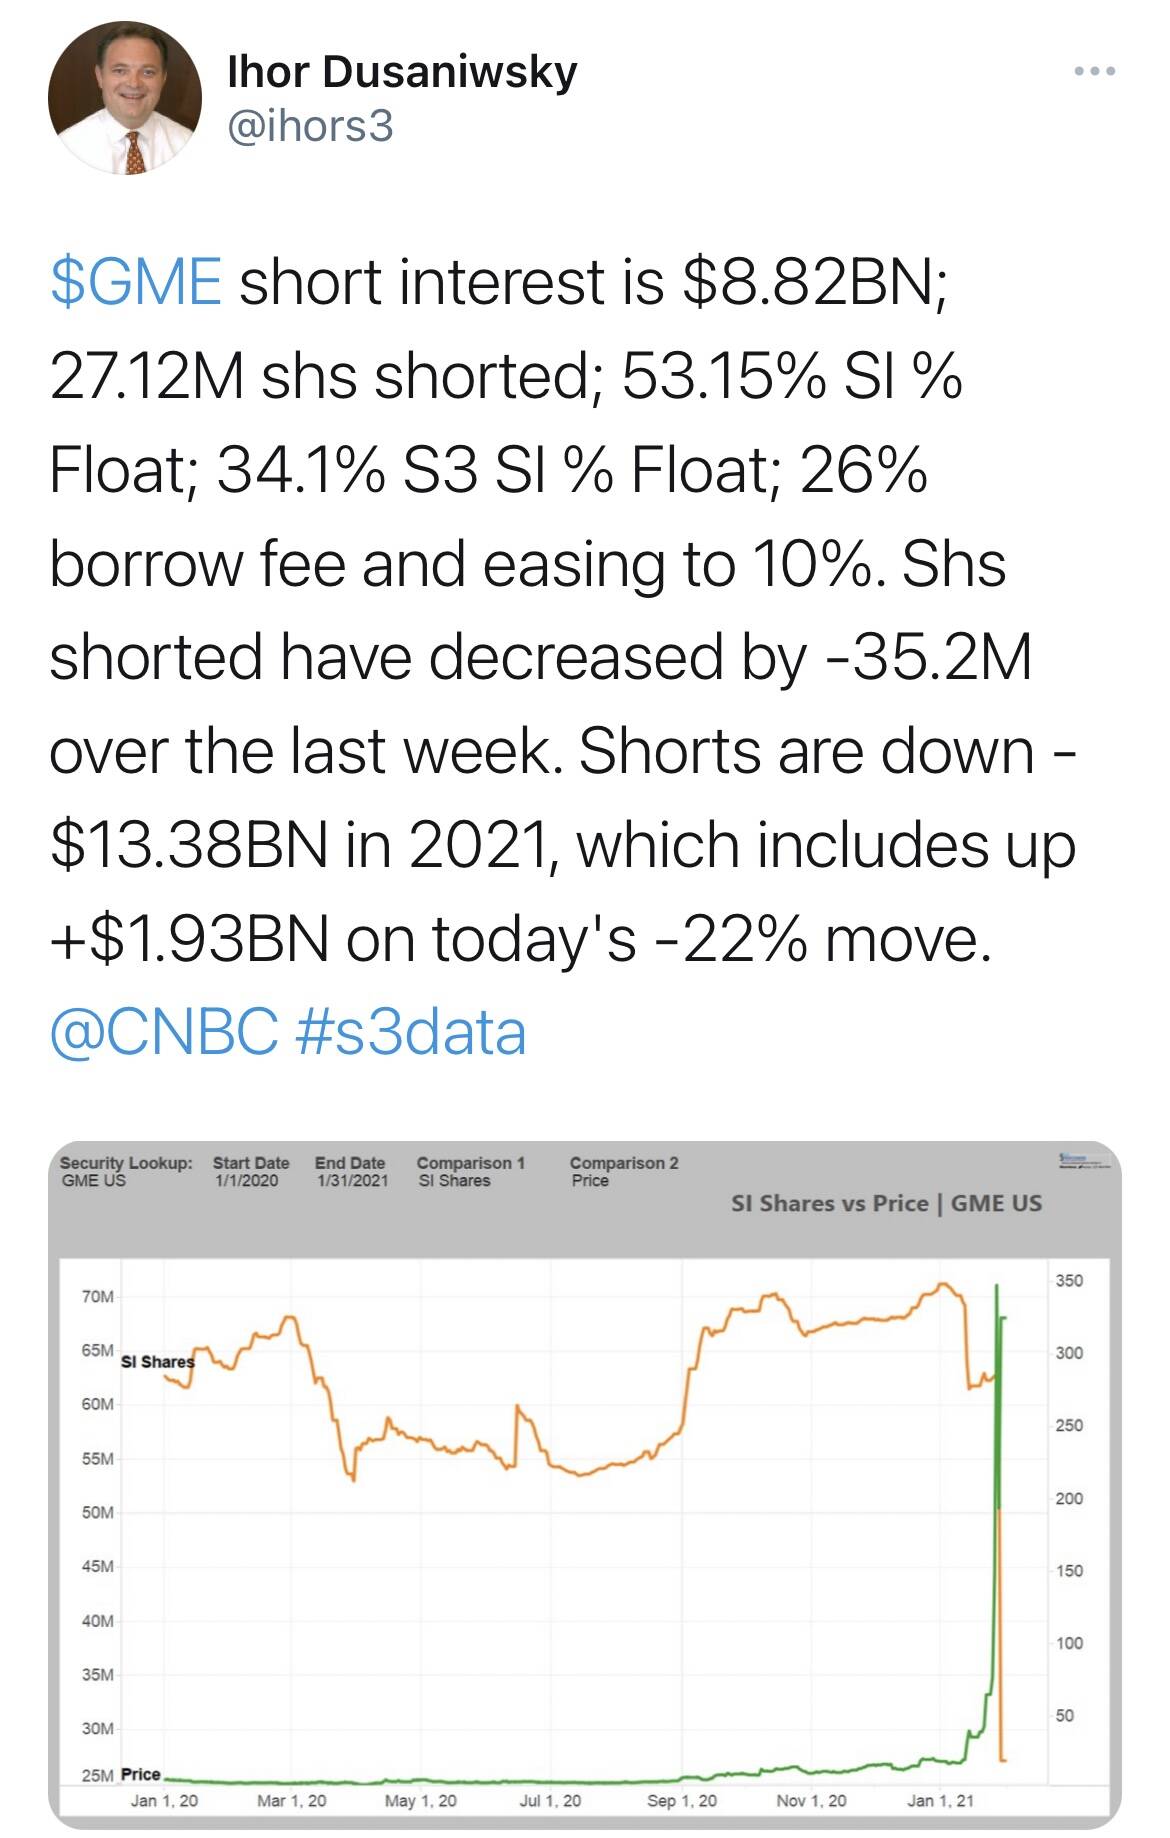1170x1838 pixels.
Task: Open Ihor Dusaniwsky's profile picture
Action: tap(125, 98)
